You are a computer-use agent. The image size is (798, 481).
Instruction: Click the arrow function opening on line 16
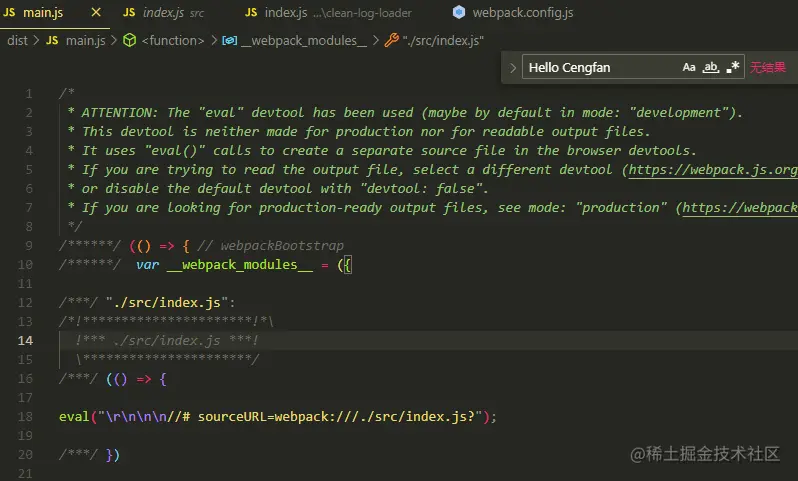136,379
